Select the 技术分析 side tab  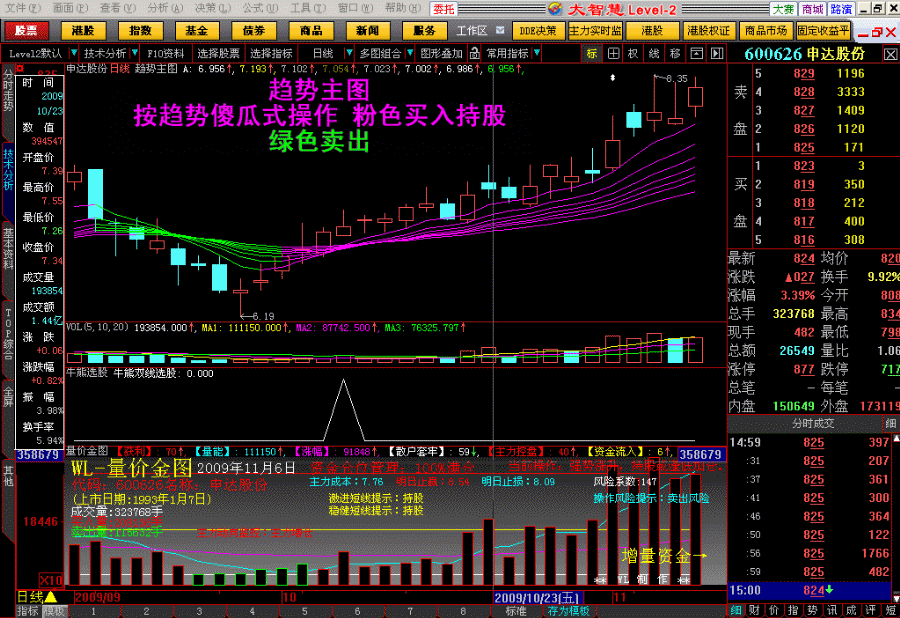[7, 170]
